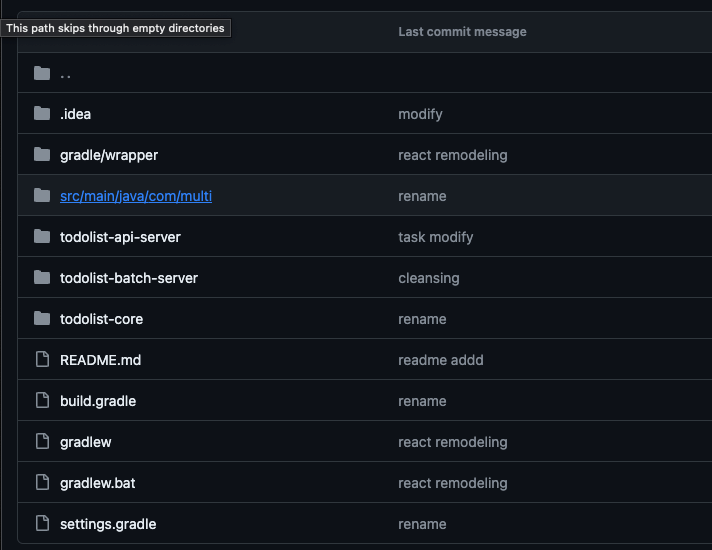Open the .idea folder

[x=75, y=114]
